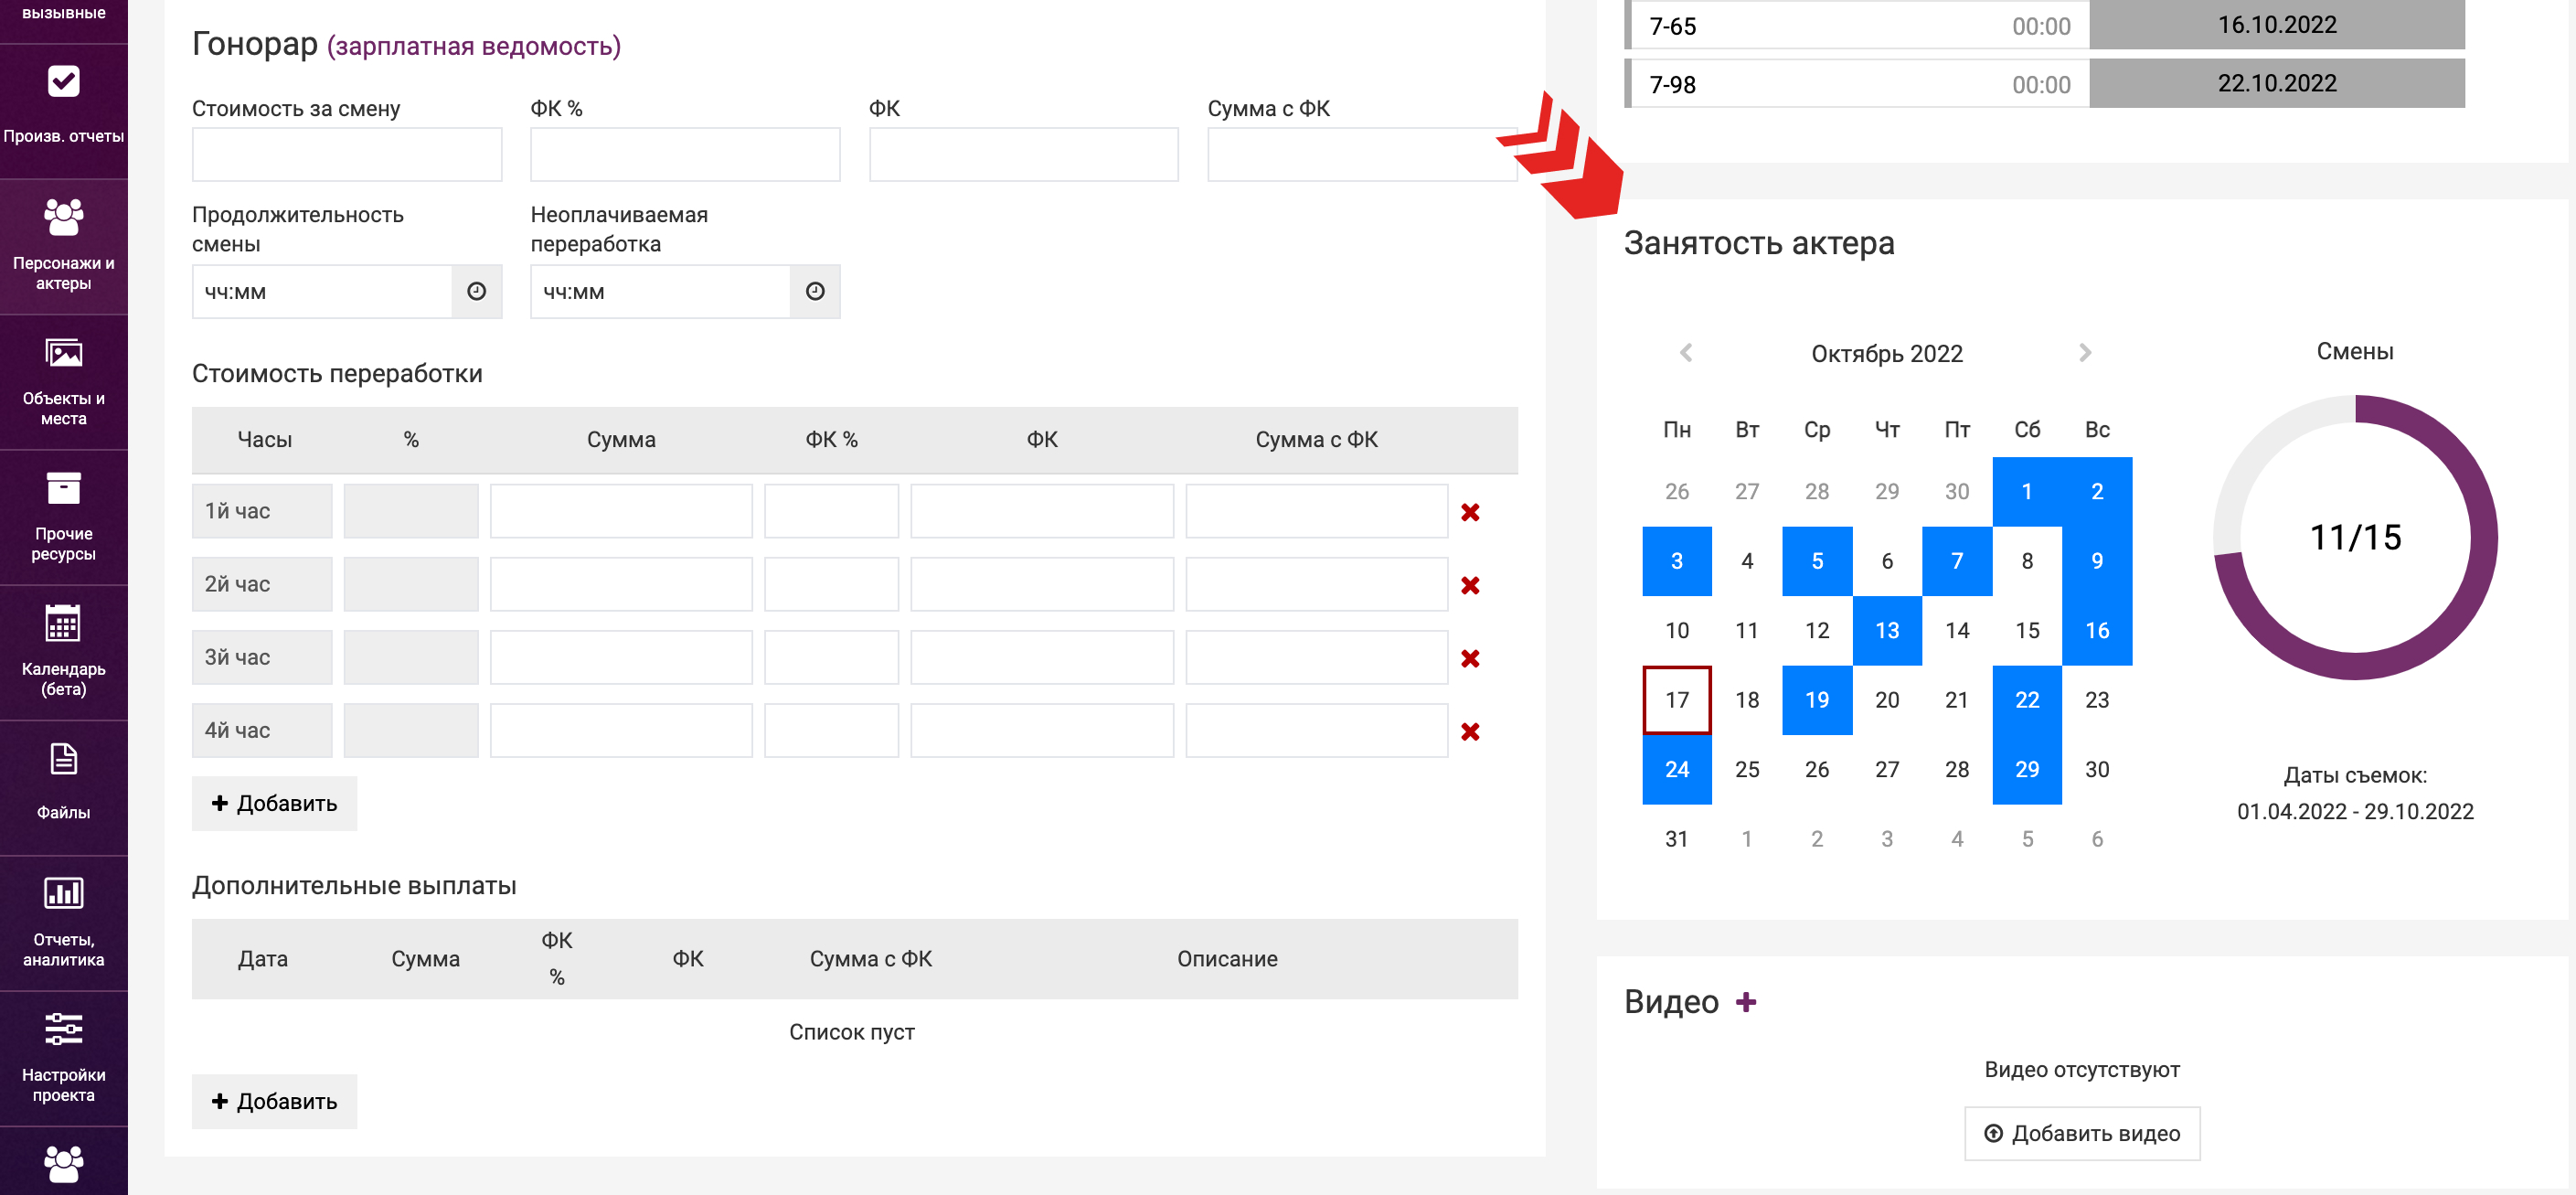This screenshot has width=2576, height=1195.
Task: Delete the 2й час overtime row
Action: pos(1470,585)
